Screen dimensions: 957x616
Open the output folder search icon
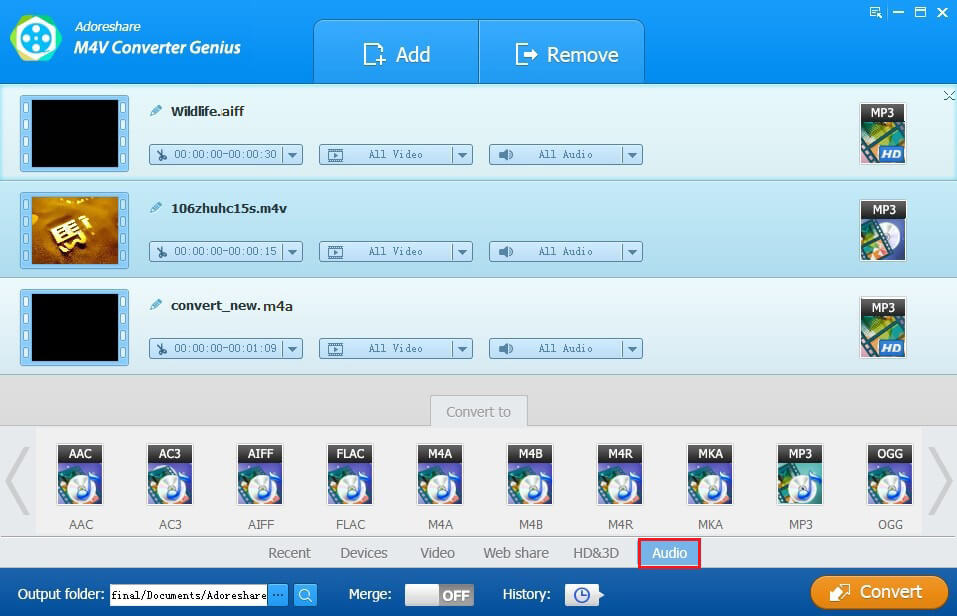point(305,595)
